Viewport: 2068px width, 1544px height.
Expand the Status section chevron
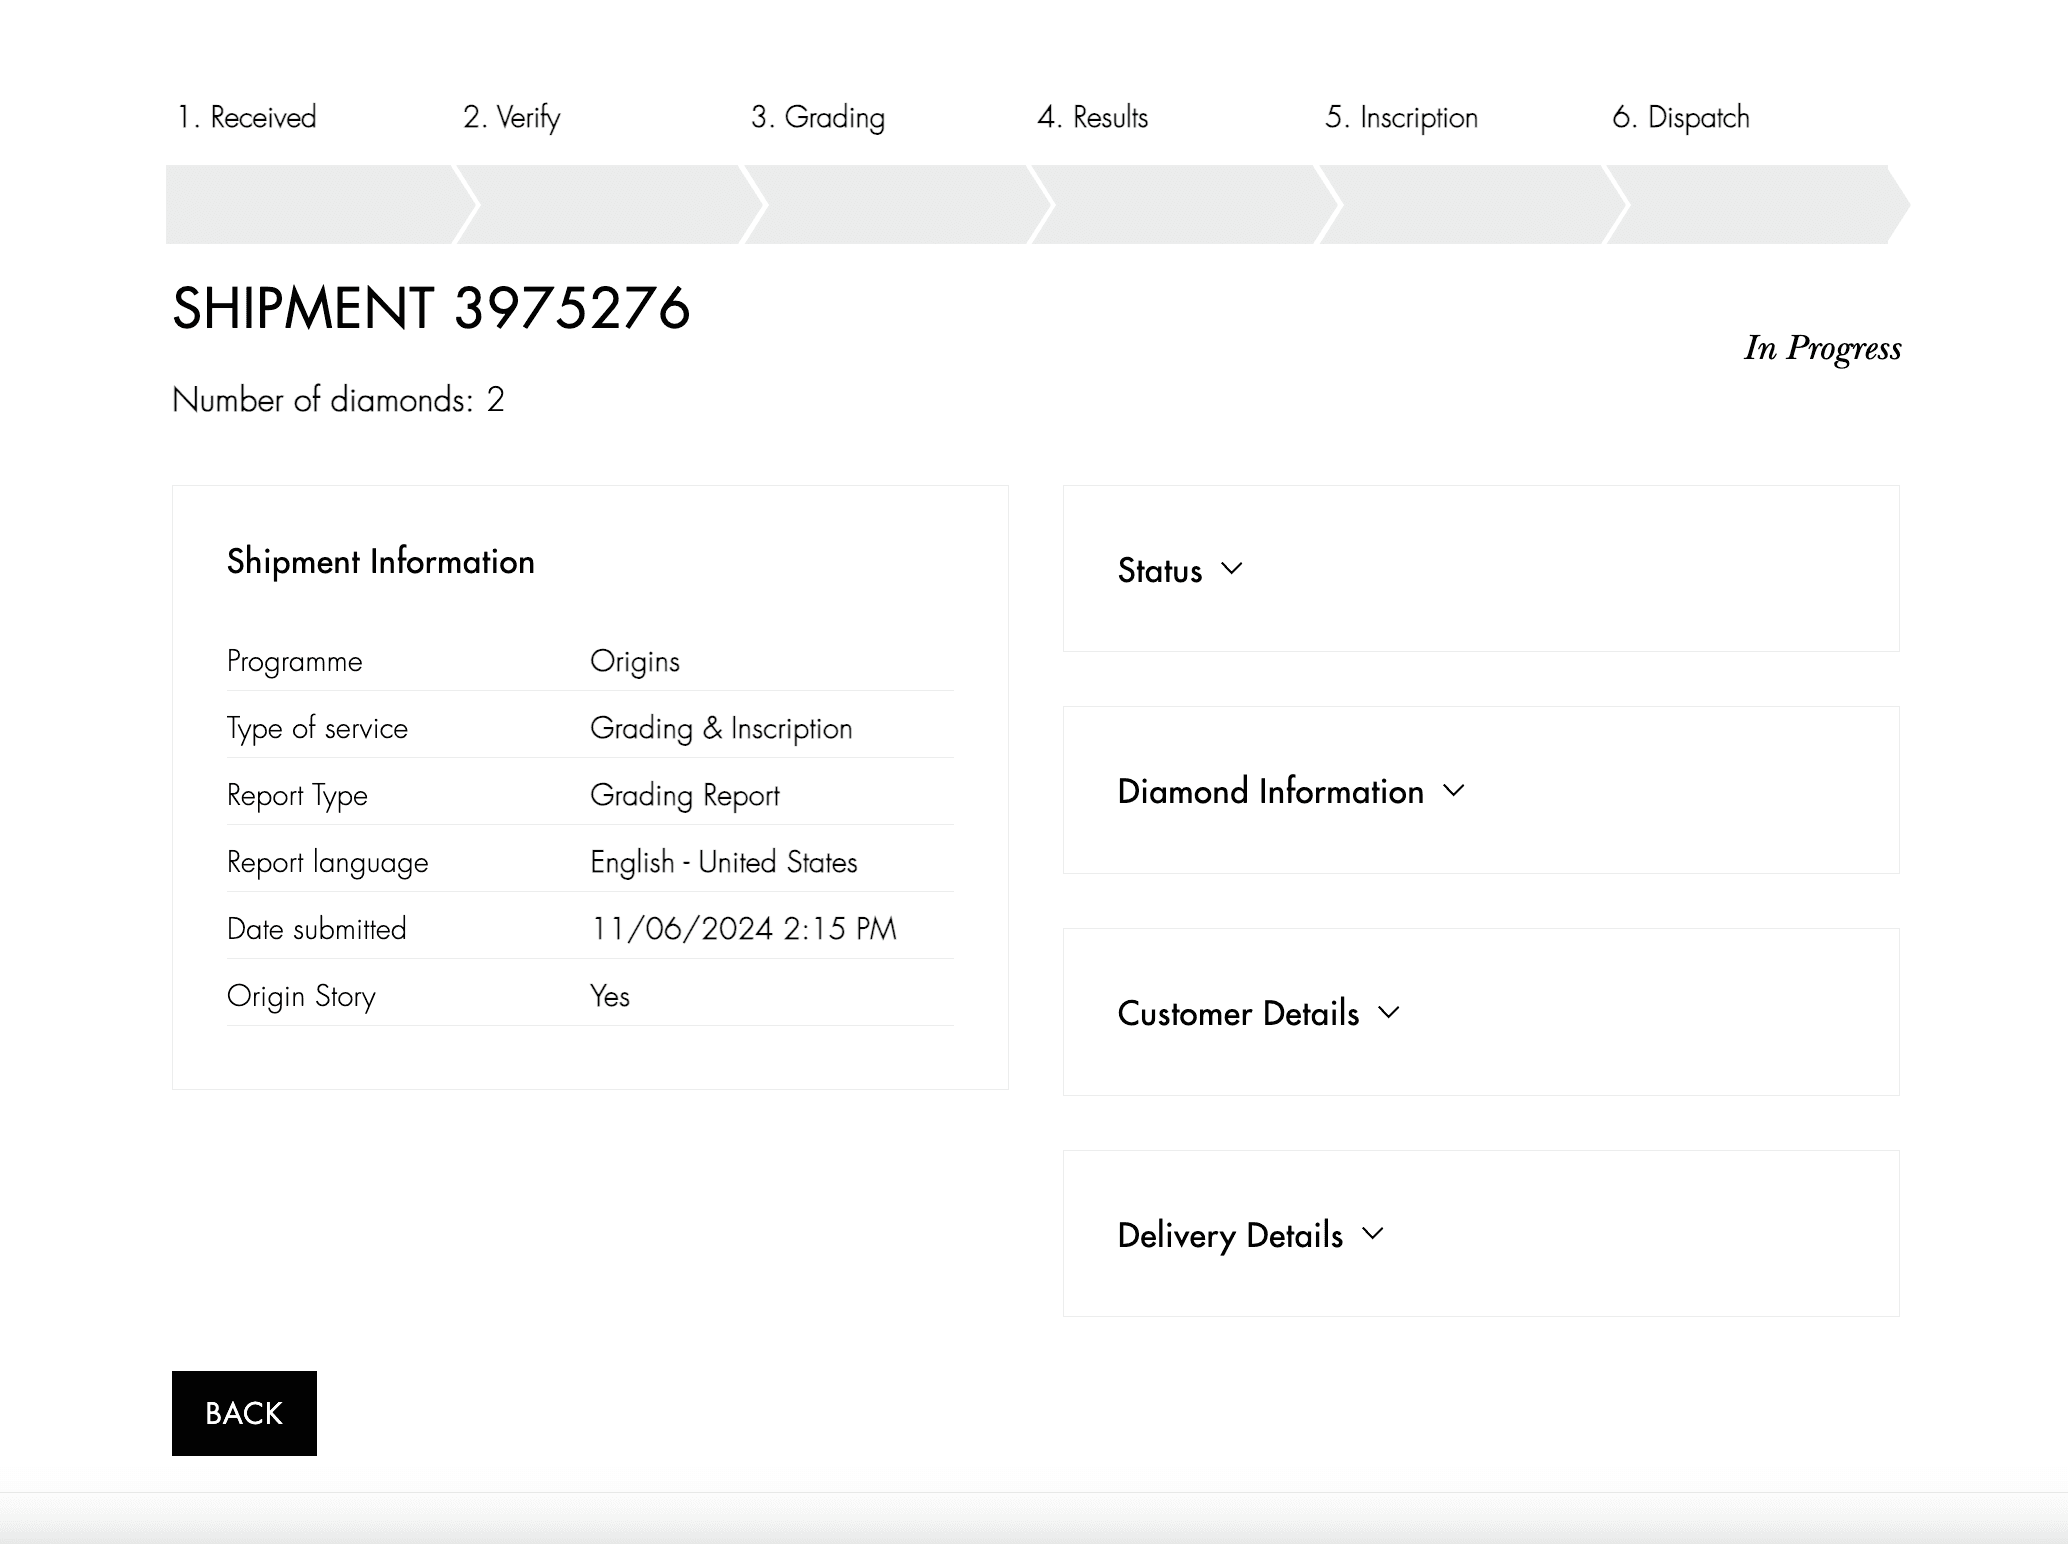pyautogui.click(x=1232, y=569)
